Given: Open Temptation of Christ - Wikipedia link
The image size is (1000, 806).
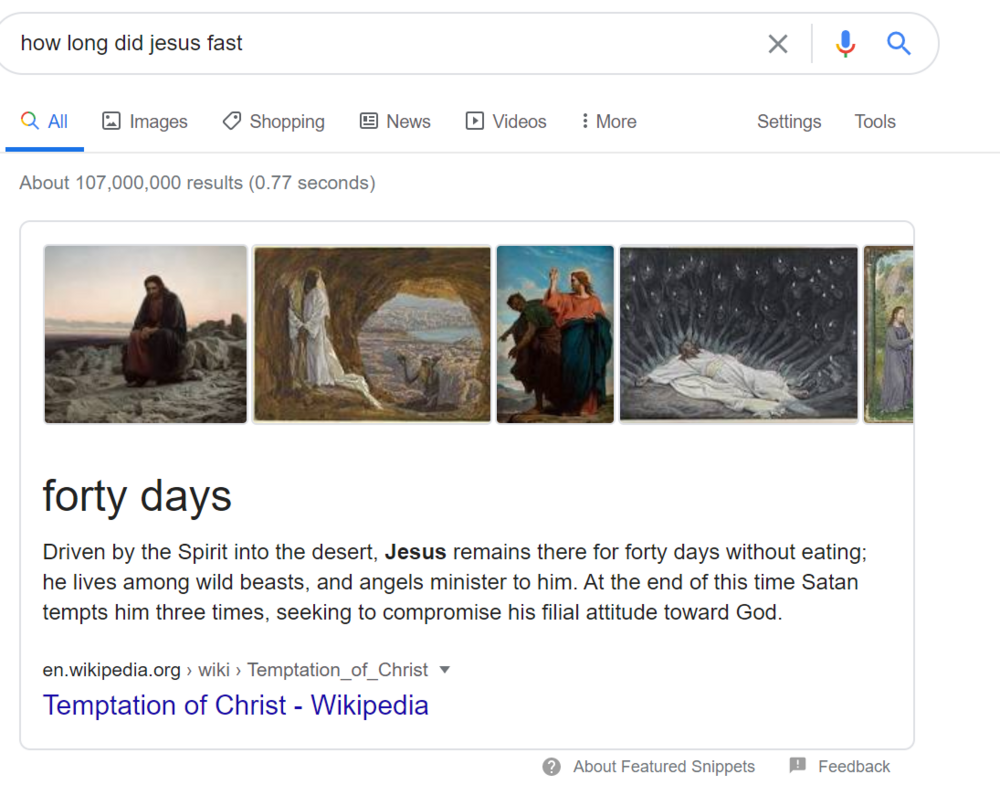Looking at the screenshot, I should (235, 705).
